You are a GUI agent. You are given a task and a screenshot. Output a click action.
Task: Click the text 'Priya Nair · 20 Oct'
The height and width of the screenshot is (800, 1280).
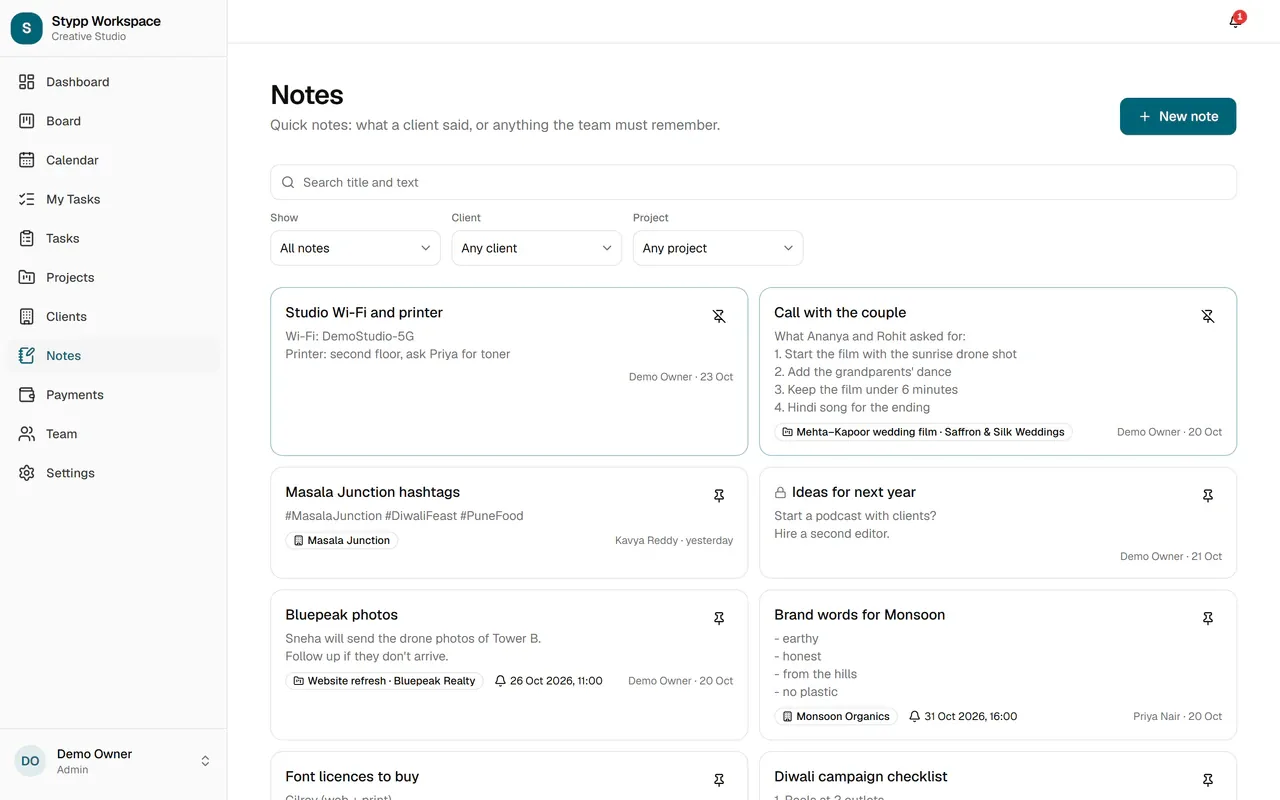pos(1178,717)
